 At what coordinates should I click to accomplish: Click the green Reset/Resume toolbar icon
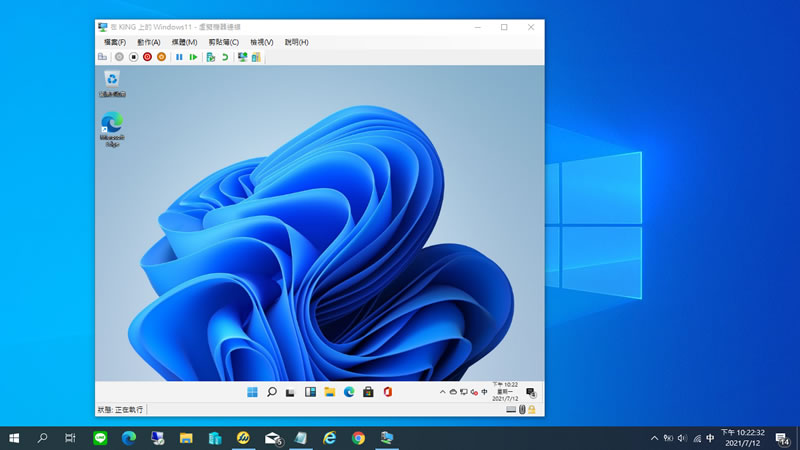193,57
